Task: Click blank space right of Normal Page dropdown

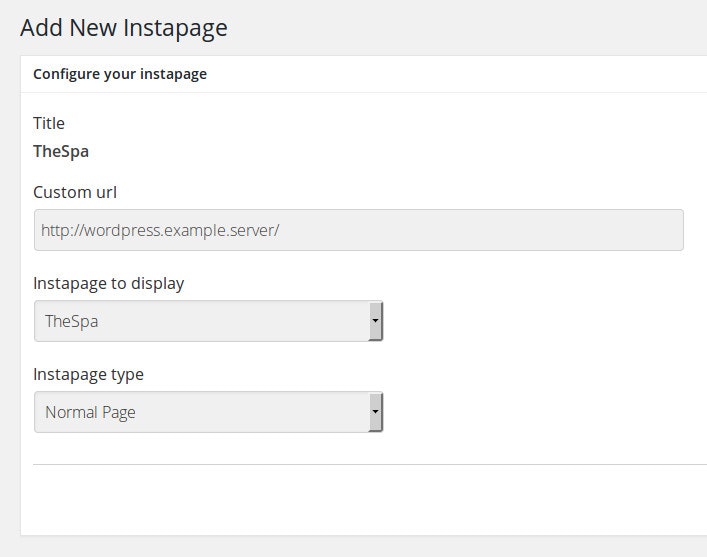Action: (x=540, y=411)
